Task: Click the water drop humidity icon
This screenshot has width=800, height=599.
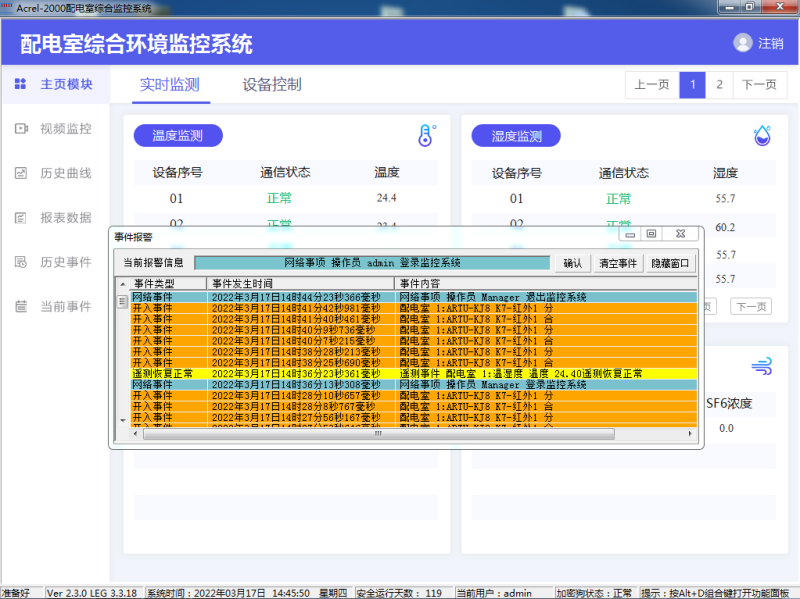Action: point(762,136)
